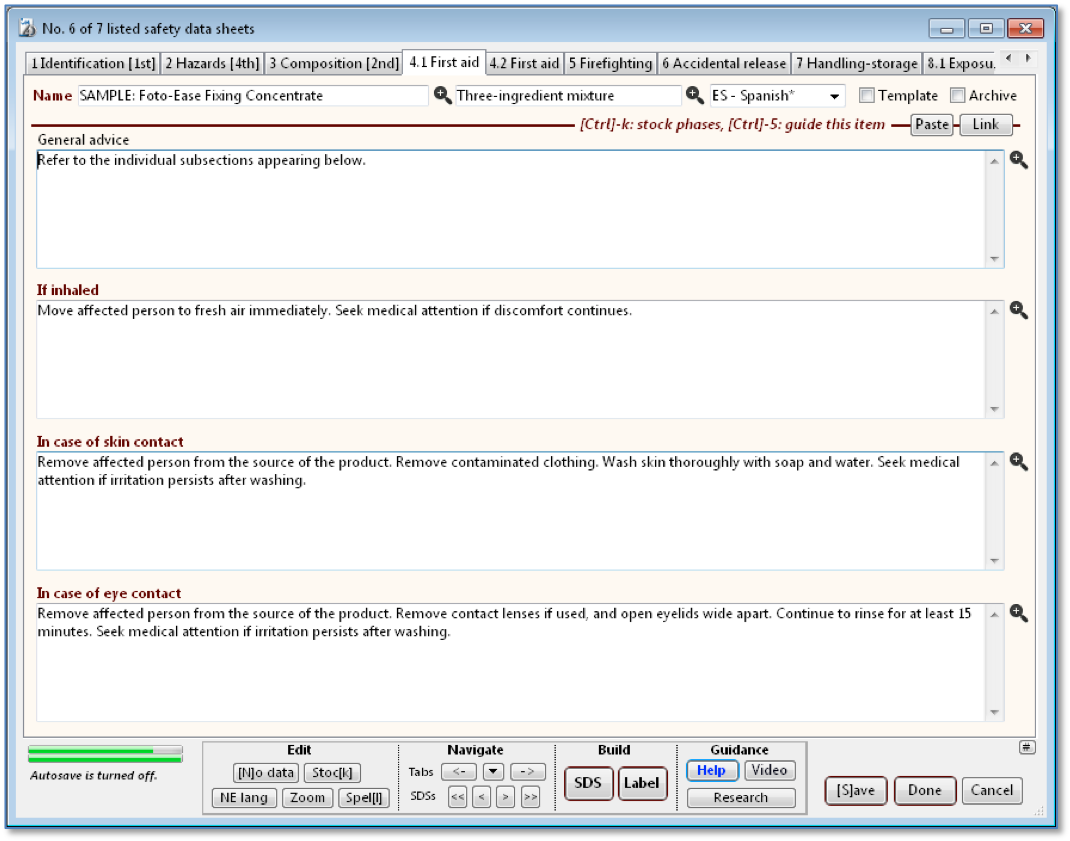Image resolution: width=1070 pixels, height=841 pixels.
Task: Click the 'Autosave is turned off.' text
Action: [93, 775]
